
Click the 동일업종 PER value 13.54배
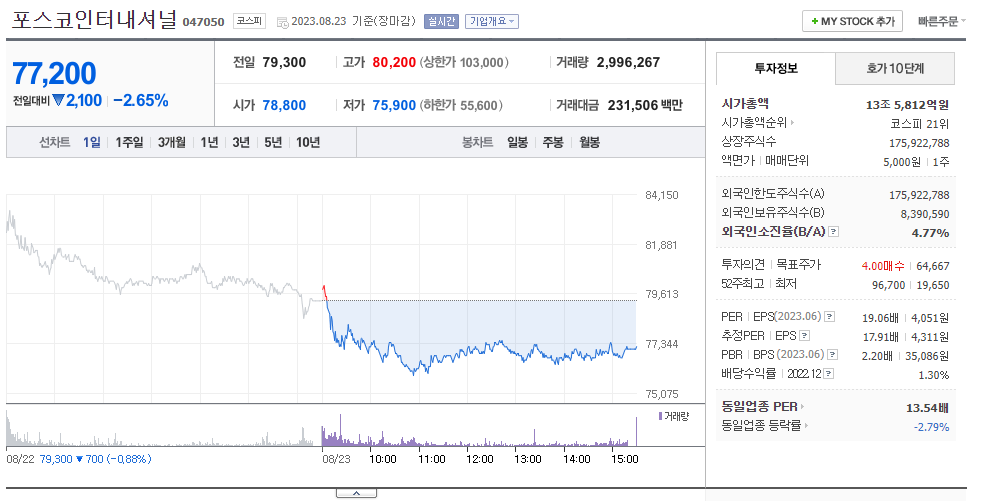(x=927, y=408)
